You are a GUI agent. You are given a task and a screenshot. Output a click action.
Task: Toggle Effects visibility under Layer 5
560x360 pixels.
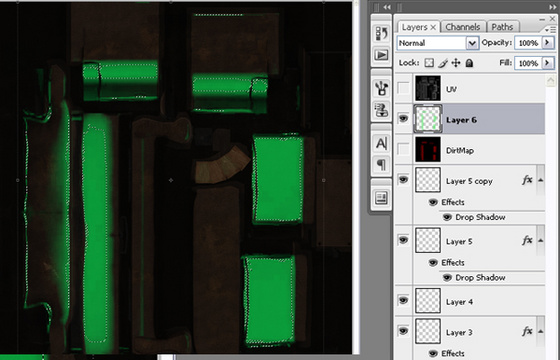point(433,262)
